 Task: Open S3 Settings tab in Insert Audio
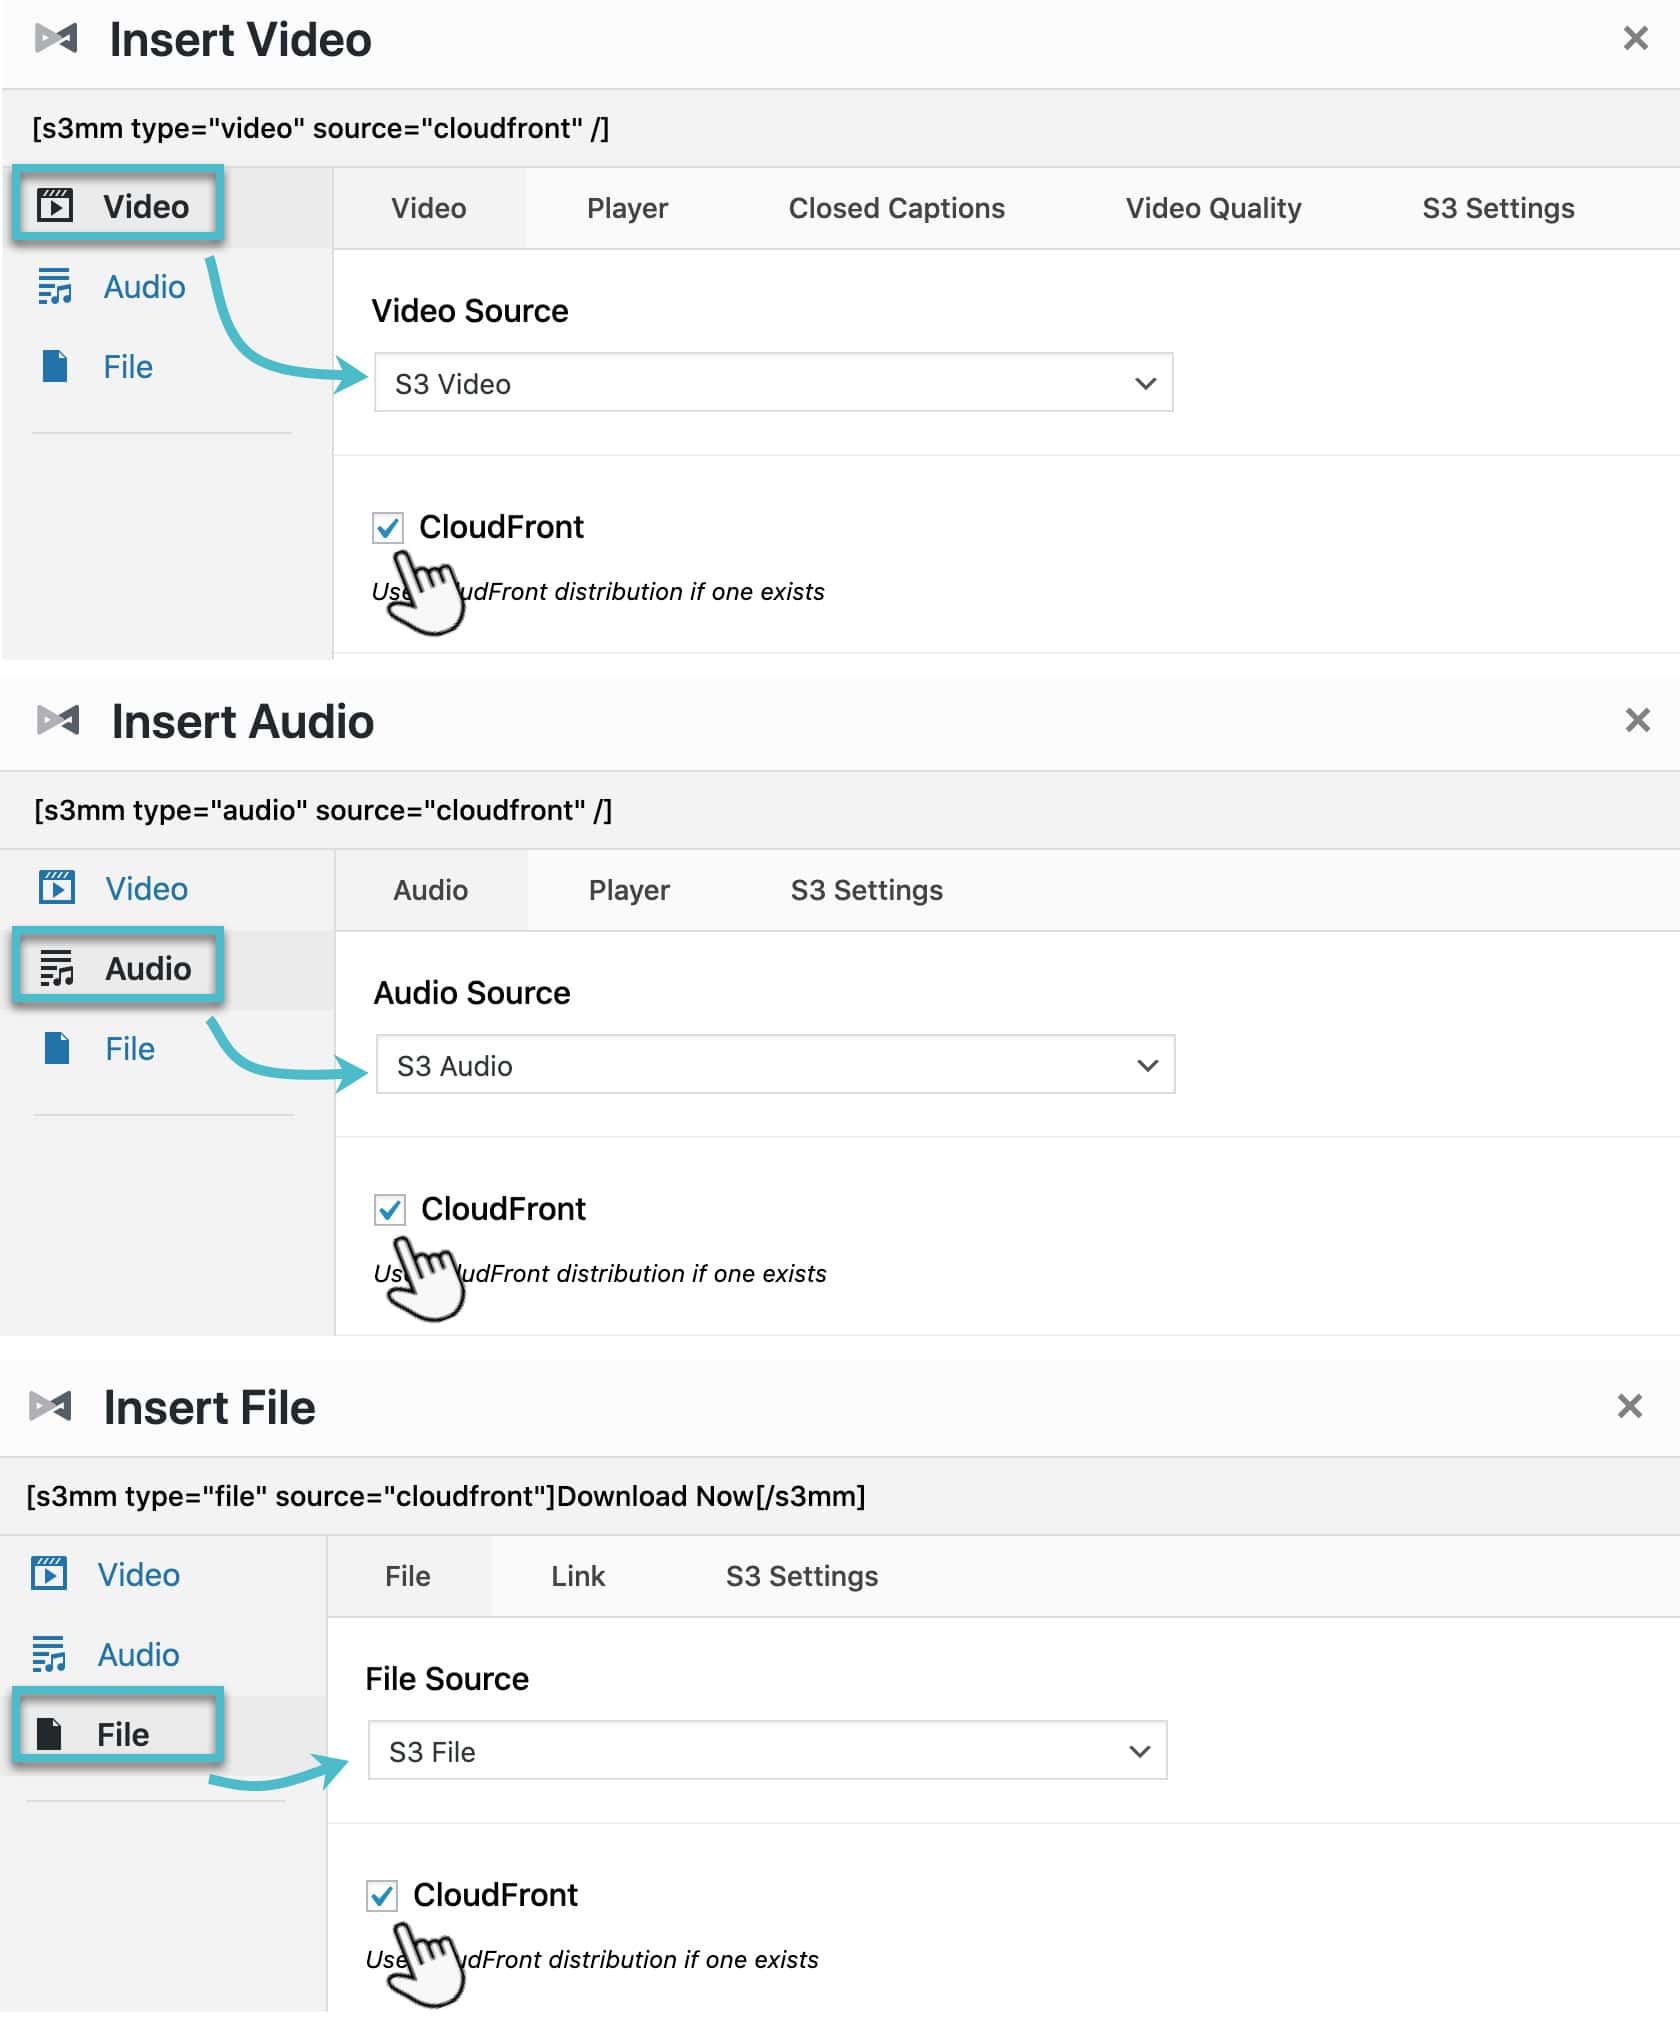(x=866, y=890)
